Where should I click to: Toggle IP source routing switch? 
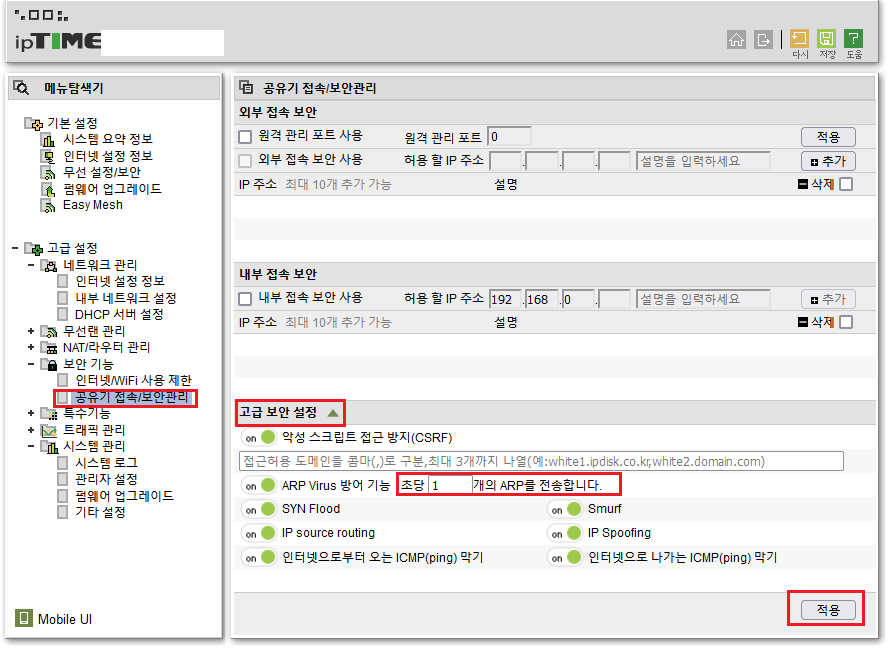[x=259, y=533]
